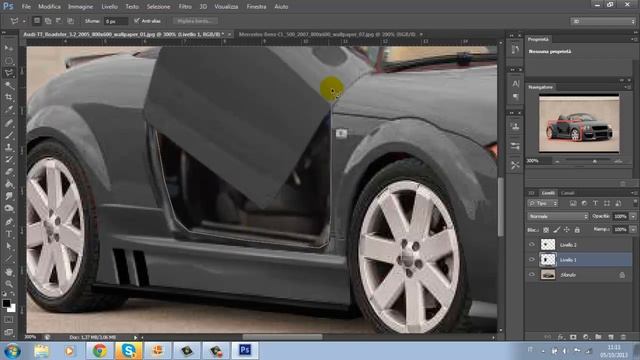Viewport: 640px width, 360px height.
Task: Hide the Livello 2 layer
Action: 531,244
